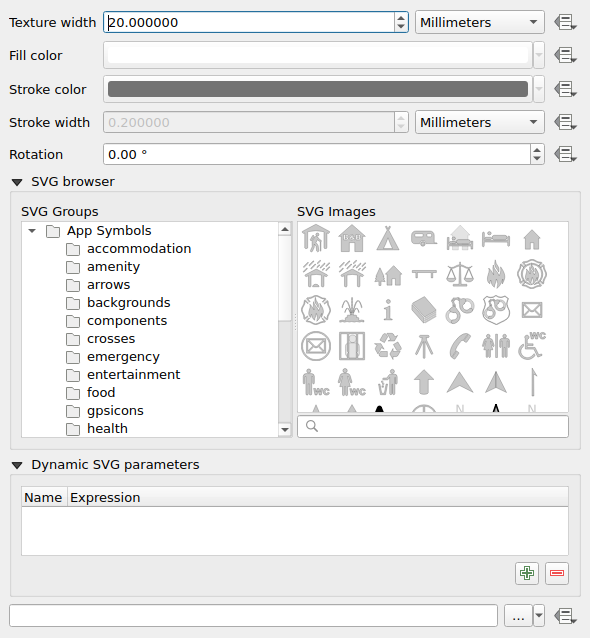The width and height of the screenshot is (590, 638).
Task: Click the SVG Groups scrollbar down arrow
Action: pyautogui.click(x=285, y=430)
